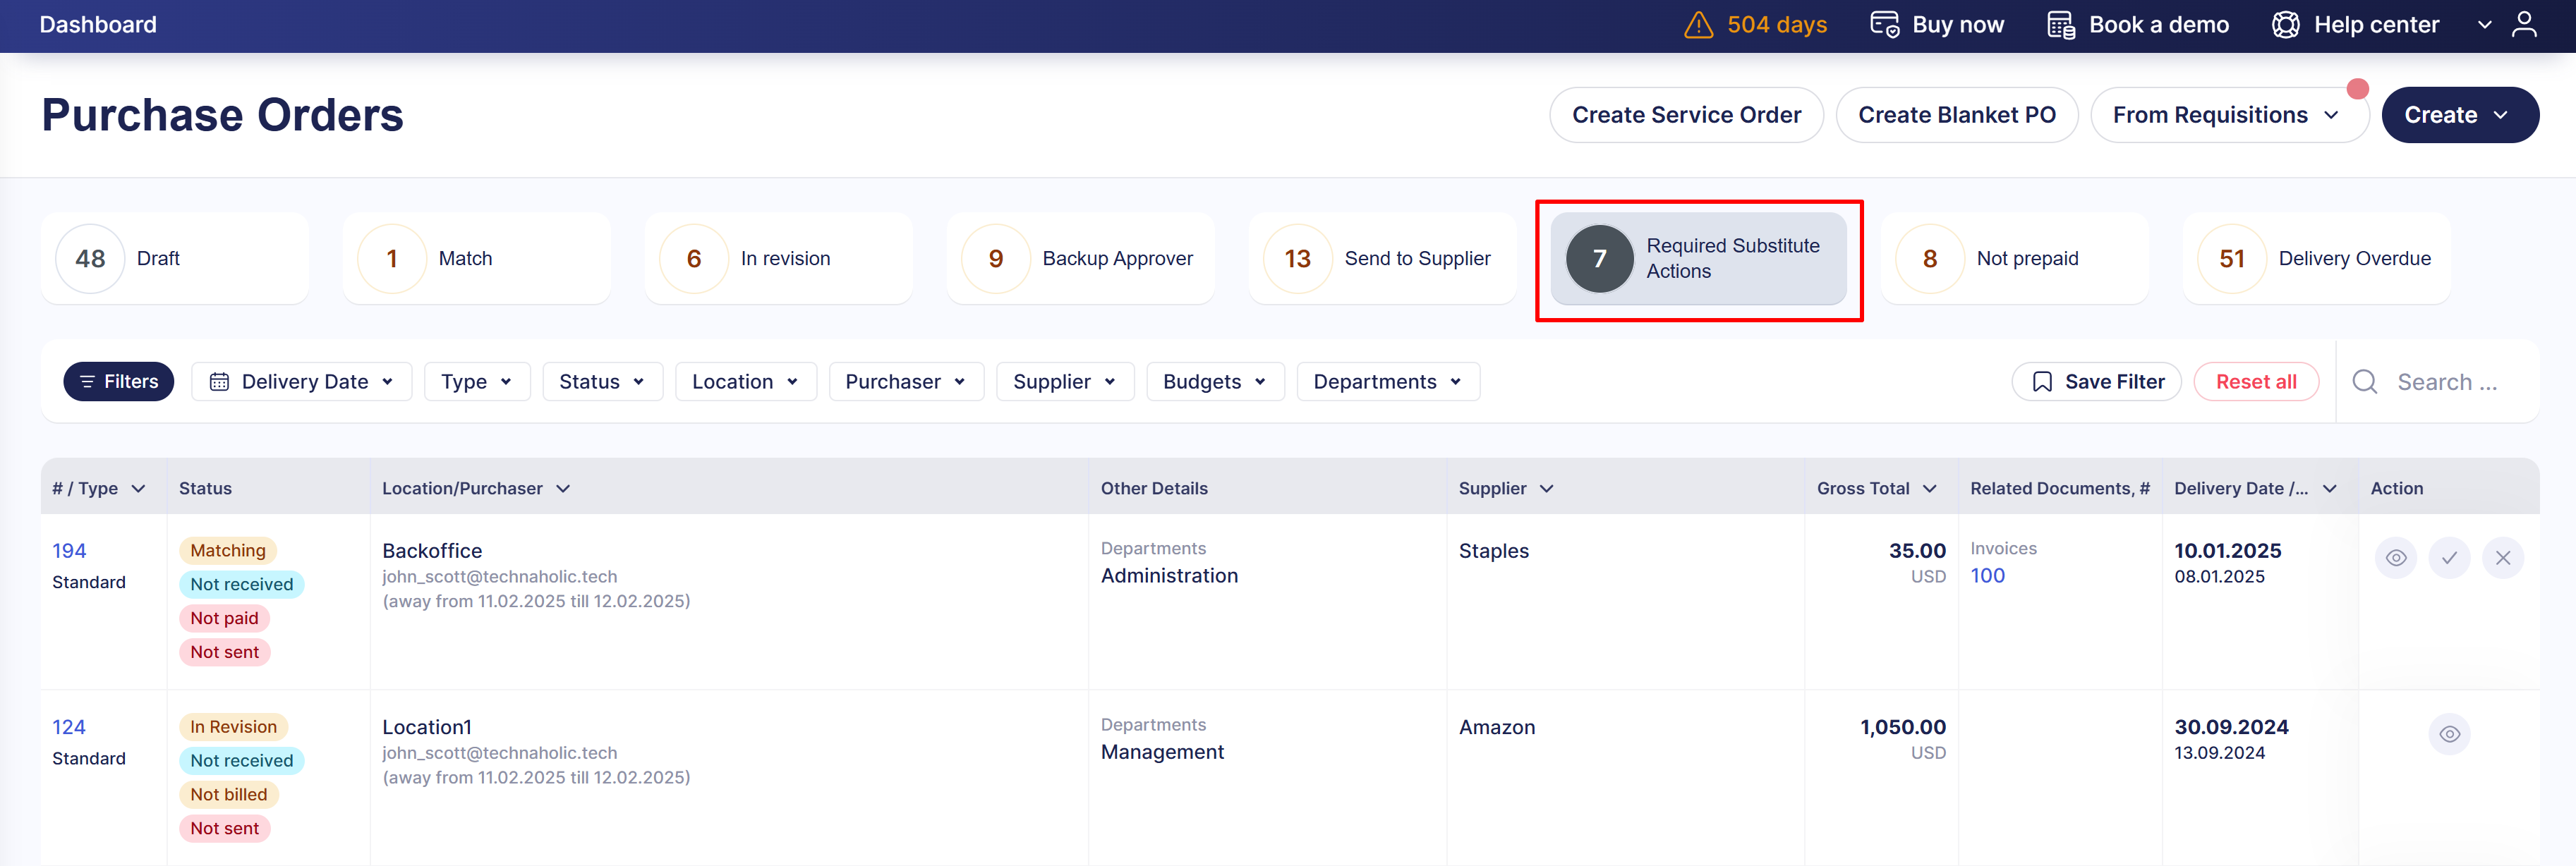Click Location1 location text

pyautogui.click(x=427, y=727)
